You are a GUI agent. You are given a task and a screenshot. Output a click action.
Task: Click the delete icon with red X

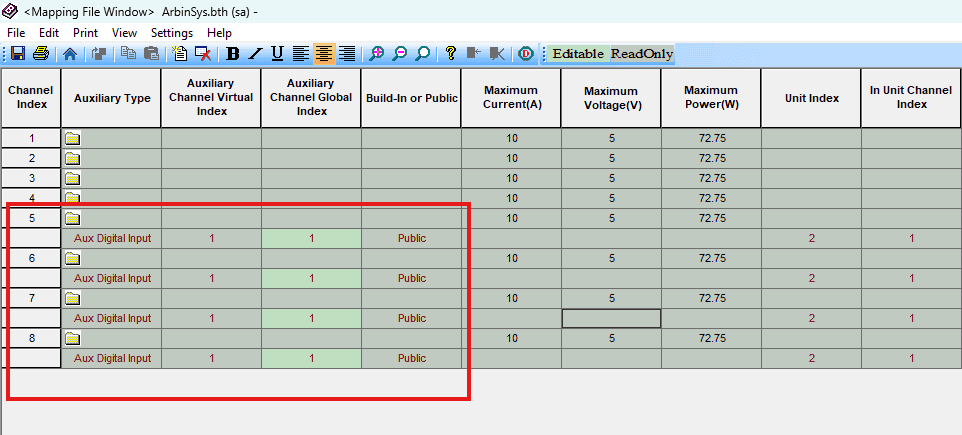tap(204, 54)
